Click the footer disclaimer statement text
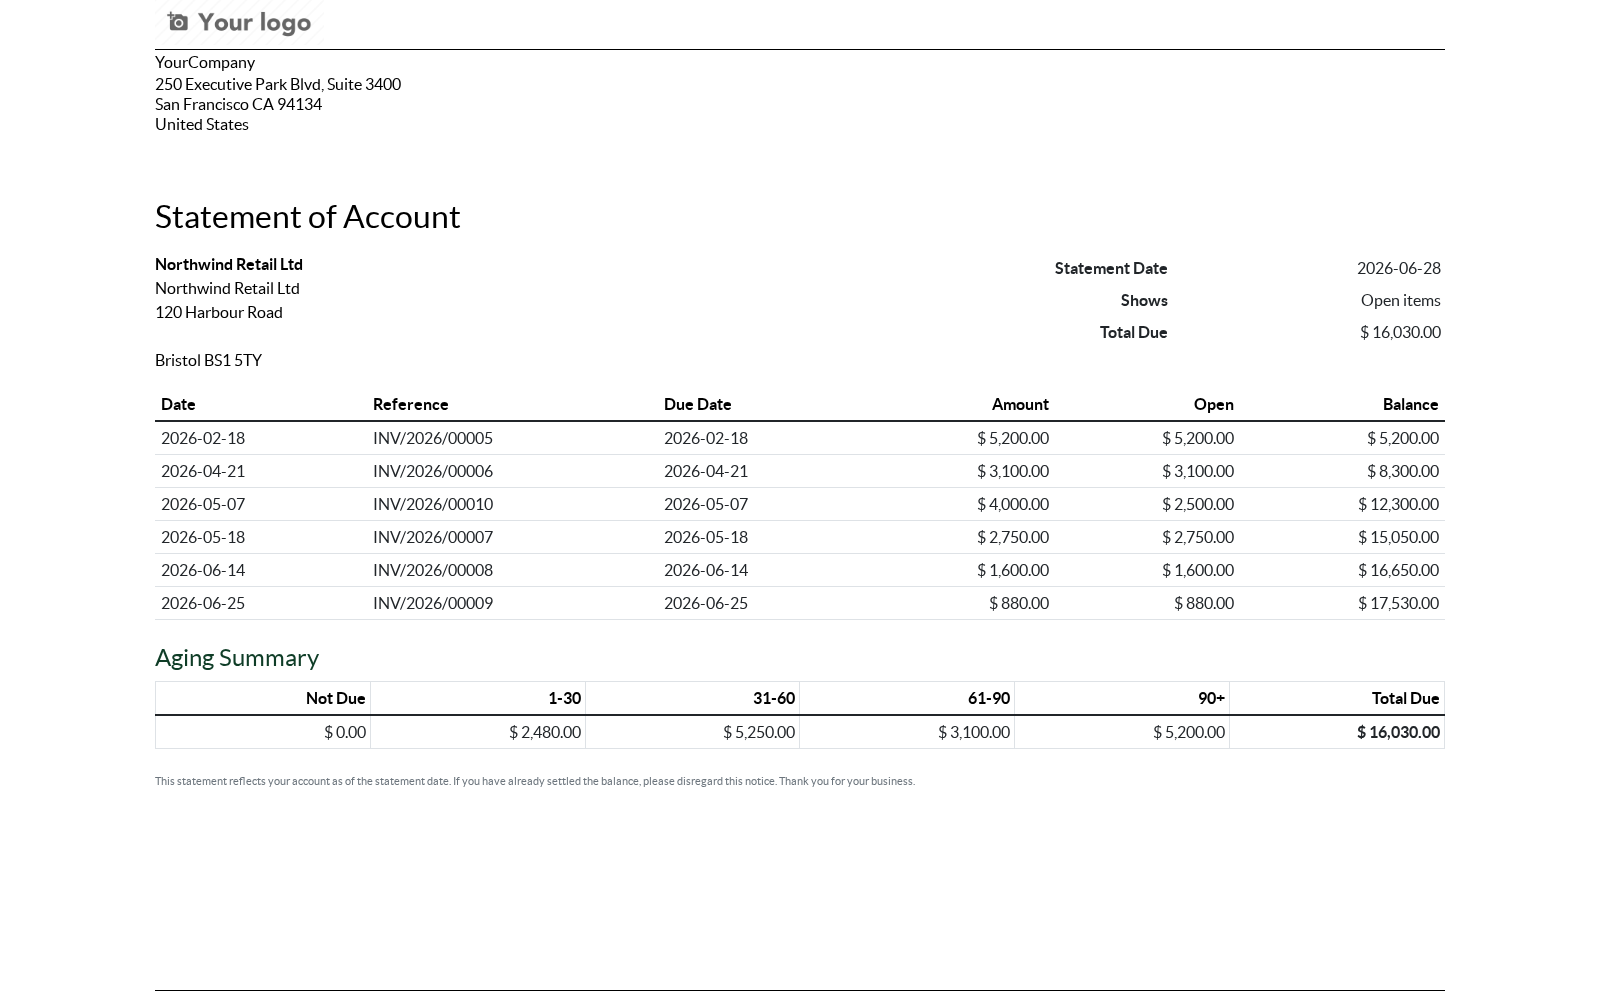Image resolution: width=1600 pixels, height=1000 pixels. 535,781
